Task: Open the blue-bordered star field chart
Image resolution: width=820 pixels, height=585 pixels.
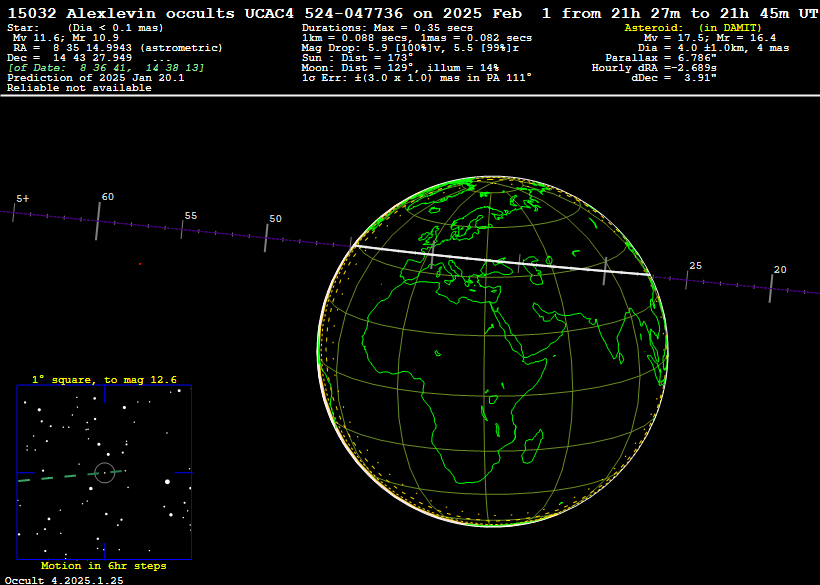Action: (105, 473)
